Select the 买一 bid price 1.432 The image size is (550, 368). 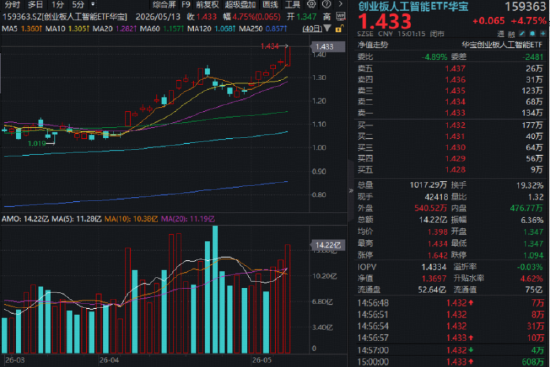(455, 125)
